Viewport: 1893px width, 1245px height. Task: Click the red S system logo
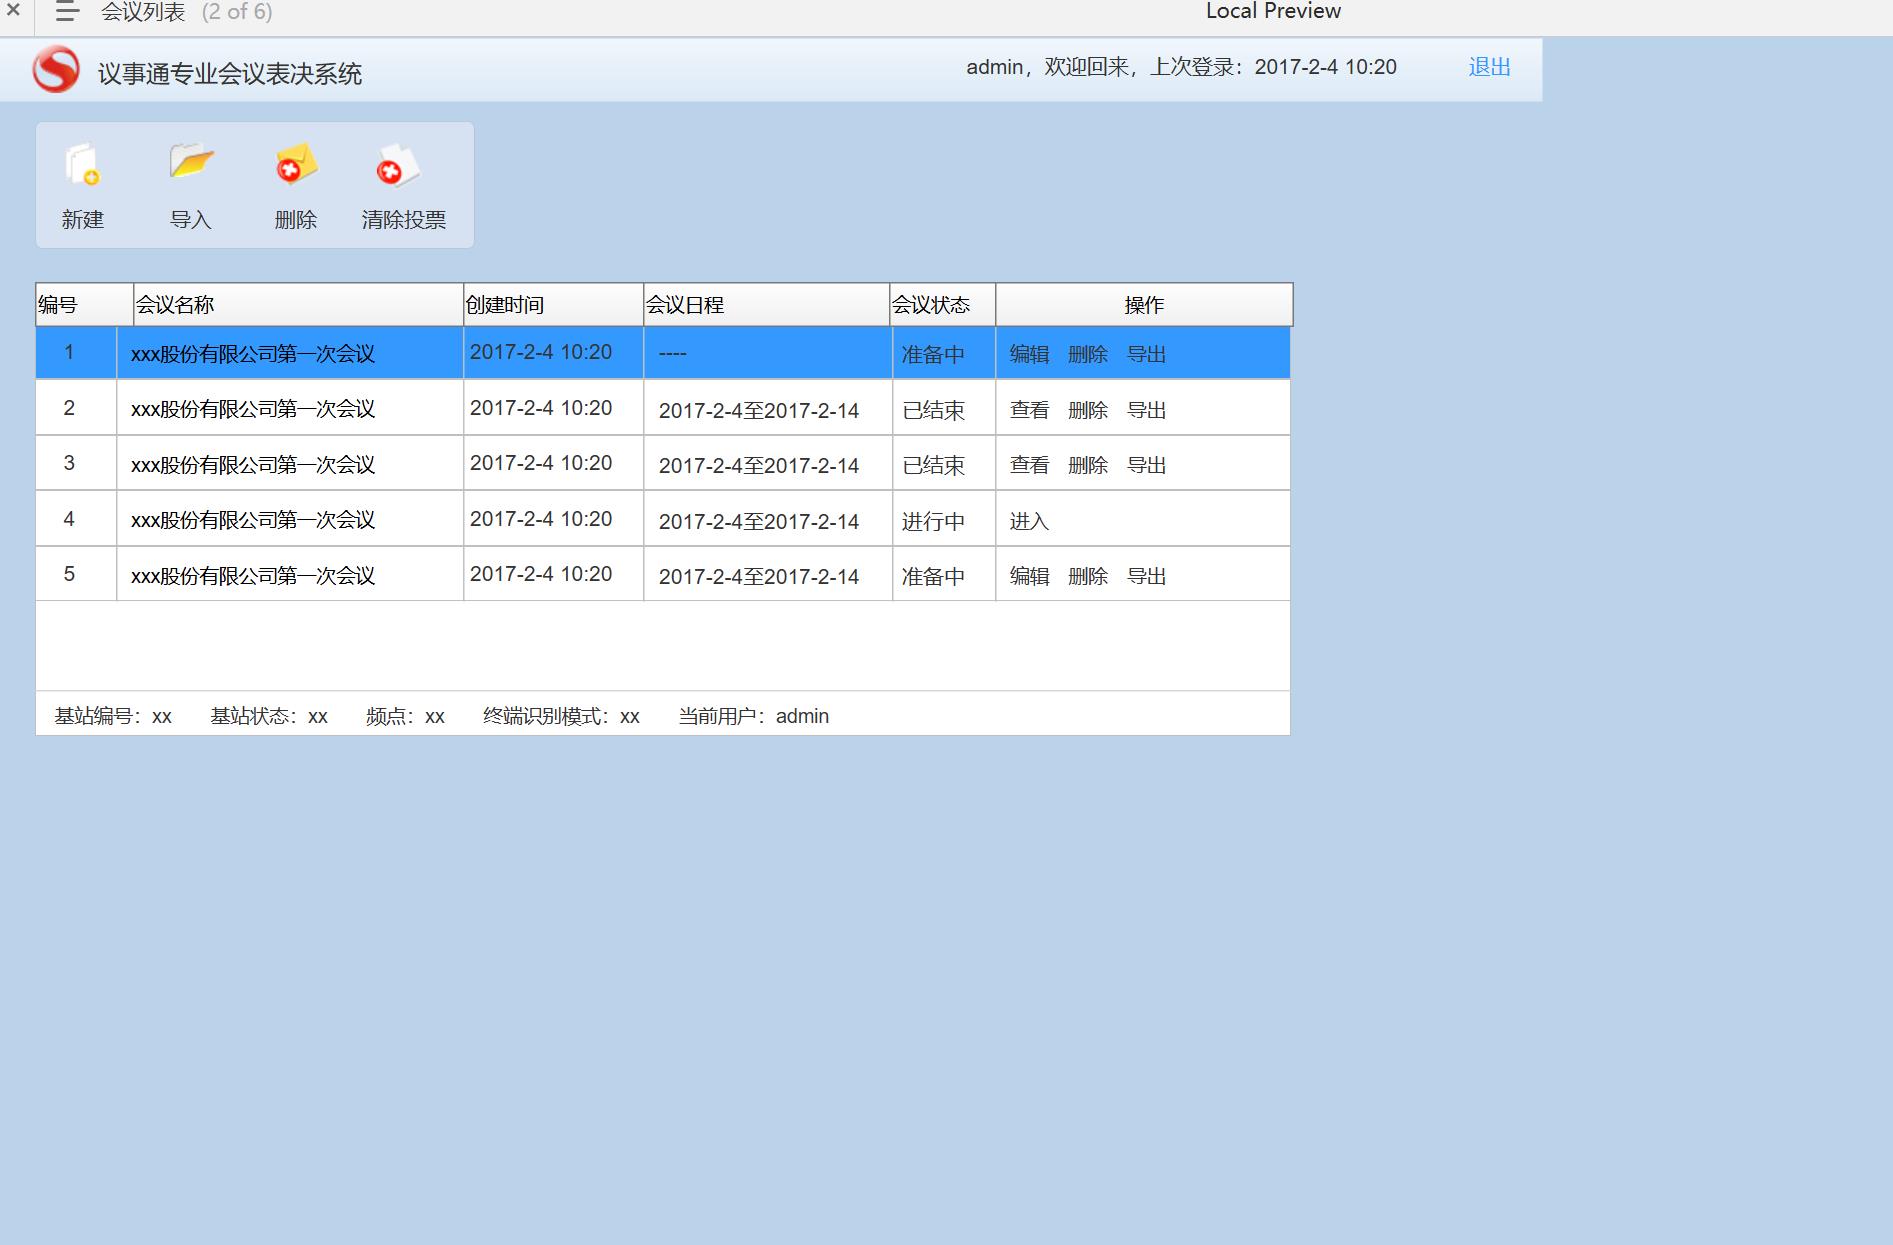pyautogui.click(x=56, y=70)
